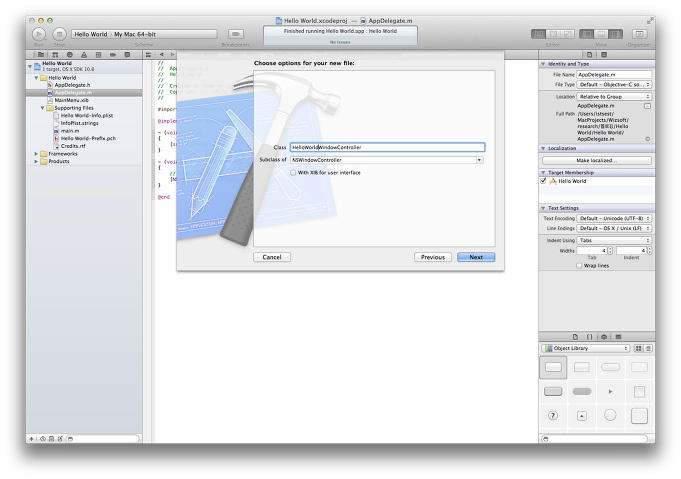Click the Tab width stepper

pyautogui.click(x=610, y=251)
